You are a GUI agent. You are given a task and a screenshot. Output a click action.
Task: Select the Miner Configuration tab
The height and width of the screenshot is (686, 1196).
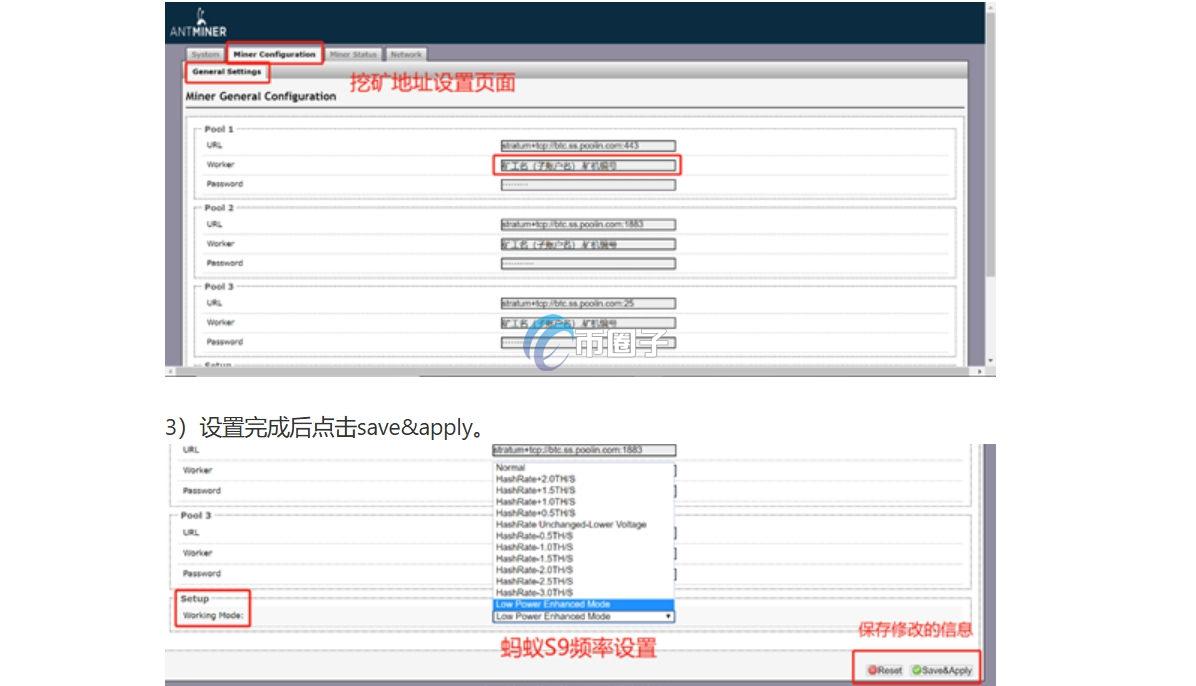coord(274,54)
